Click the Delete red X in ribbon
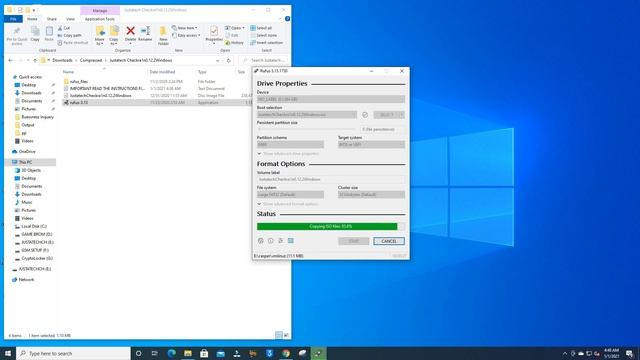 click(x=131, y=31)
